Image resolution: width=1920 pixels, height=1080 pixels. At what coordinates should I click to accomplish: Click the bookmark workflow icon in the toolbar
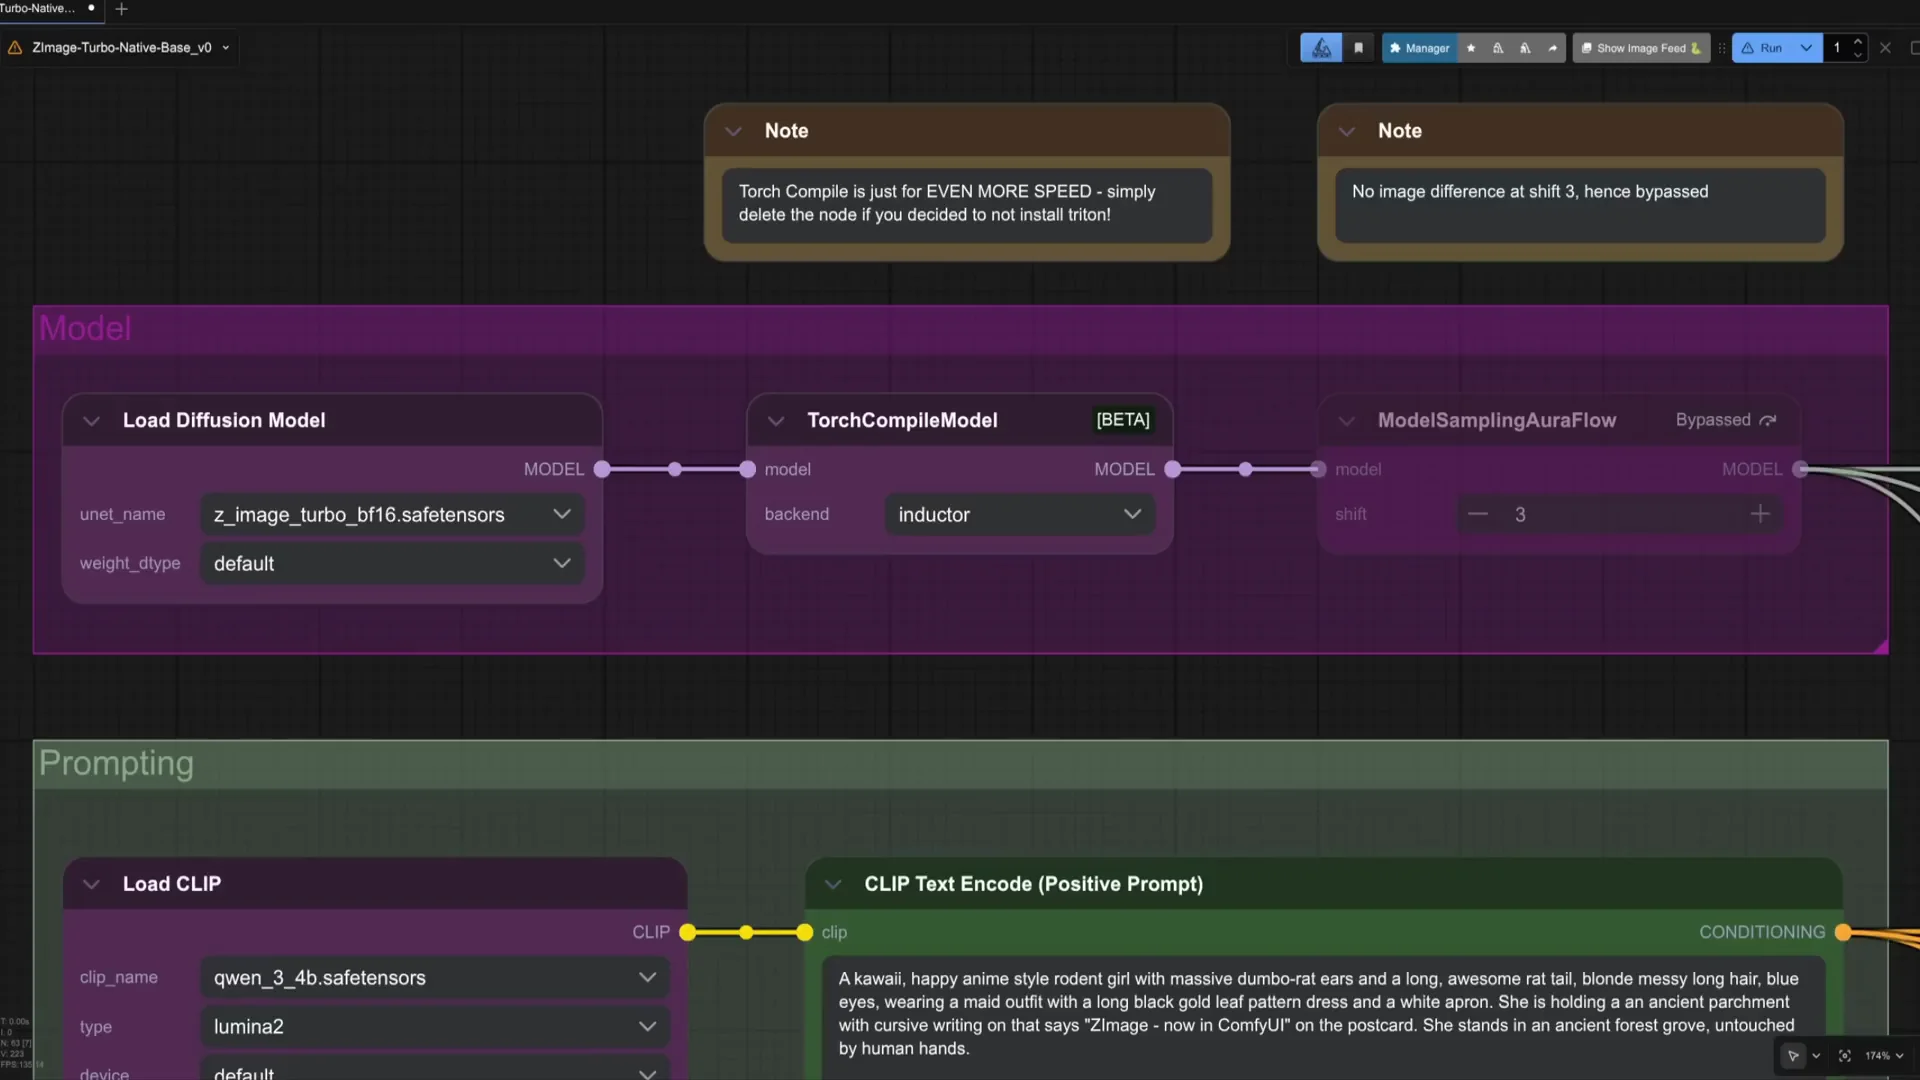[x=1358, y=47]
